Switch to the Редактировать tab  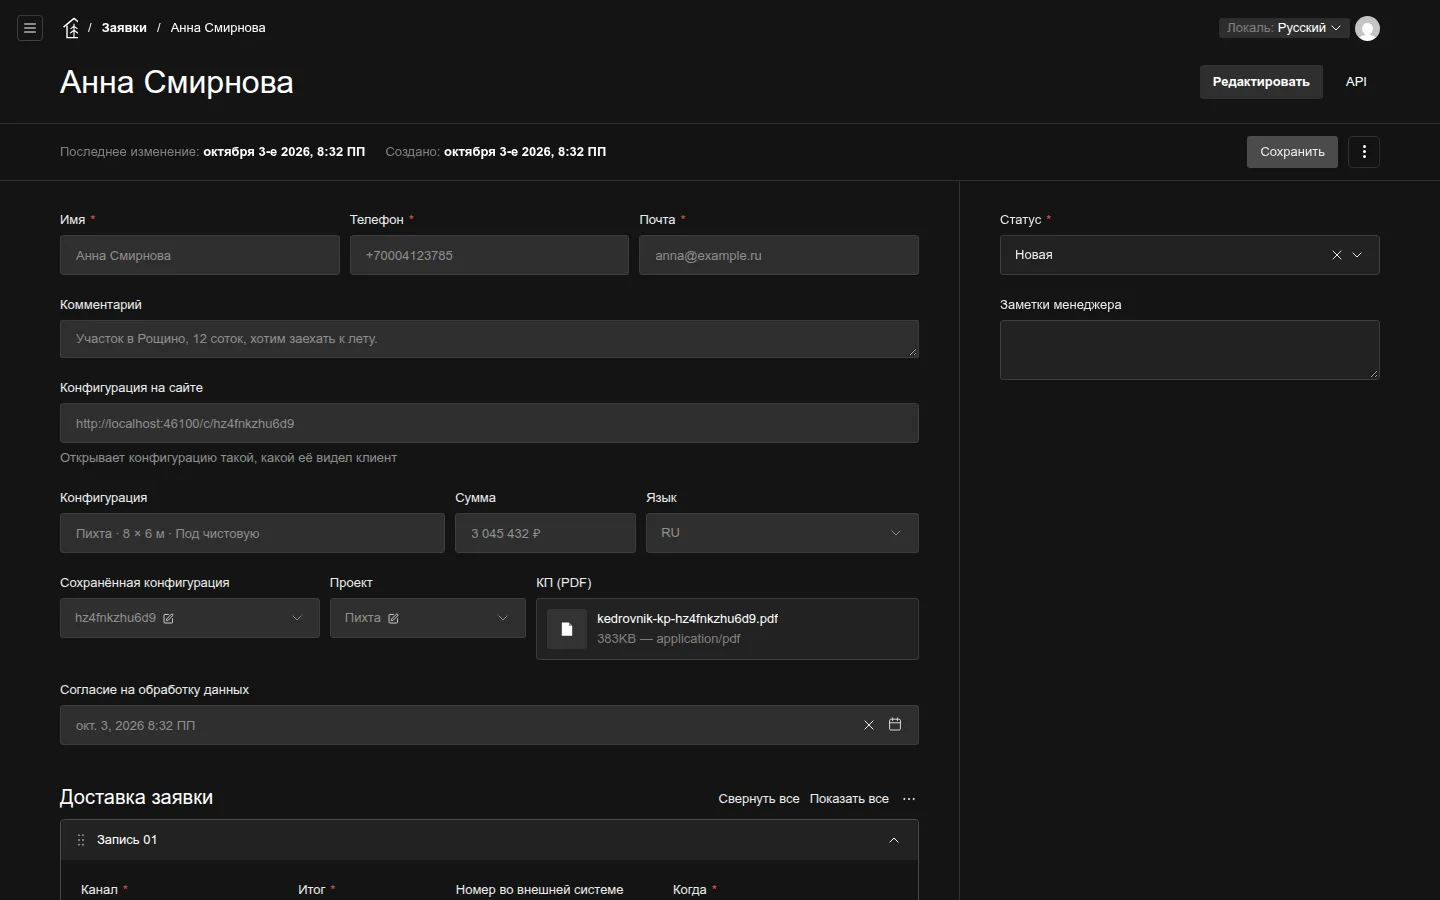(1261, 82)
